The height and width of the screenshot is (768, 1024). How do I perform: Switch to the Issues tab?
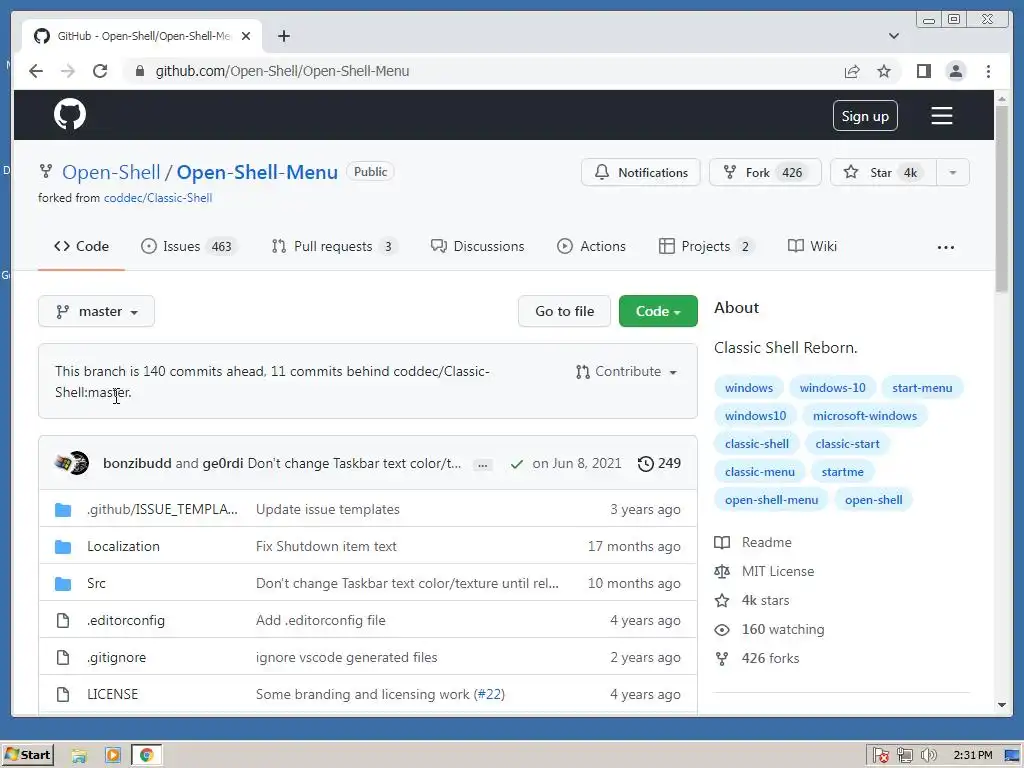tap(187, 246)
